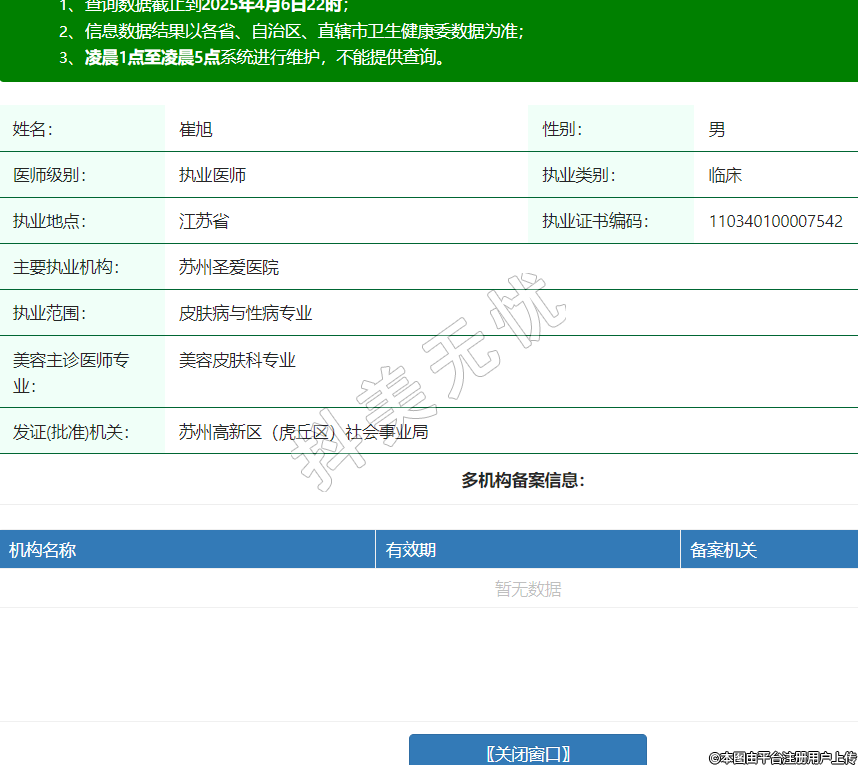
Task: Click the system maintenance notice in green banner
Action: tap(264, 57)
